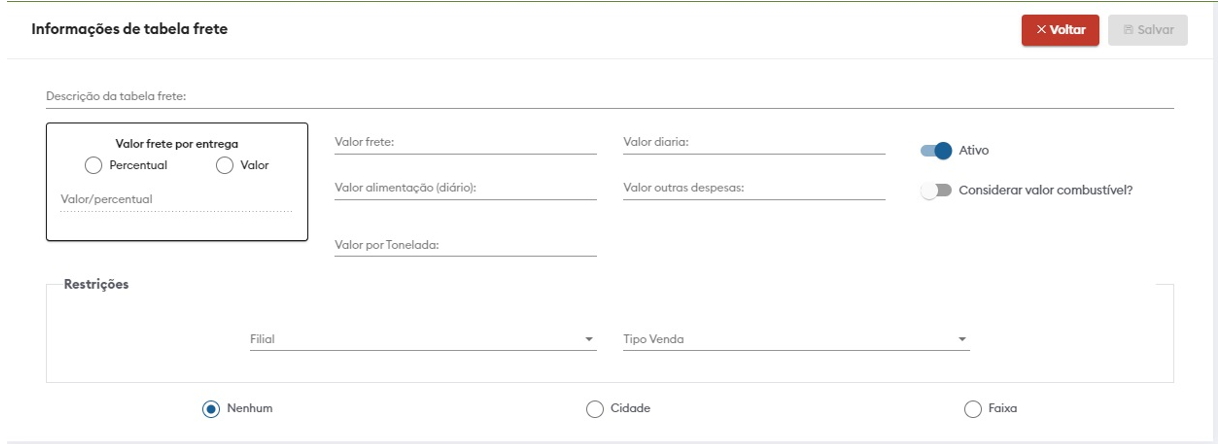
Task: Focus the Valor por Tonelada field
Action: [465, 245]
